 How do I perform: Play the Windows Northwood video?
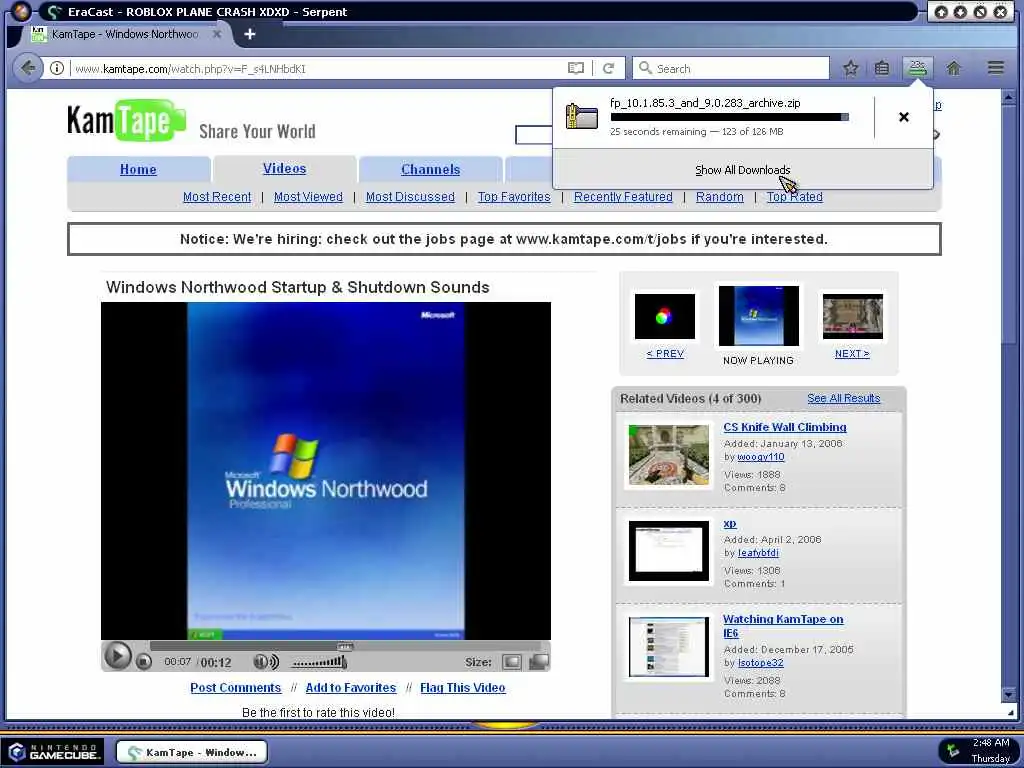(x=118, y=656)
